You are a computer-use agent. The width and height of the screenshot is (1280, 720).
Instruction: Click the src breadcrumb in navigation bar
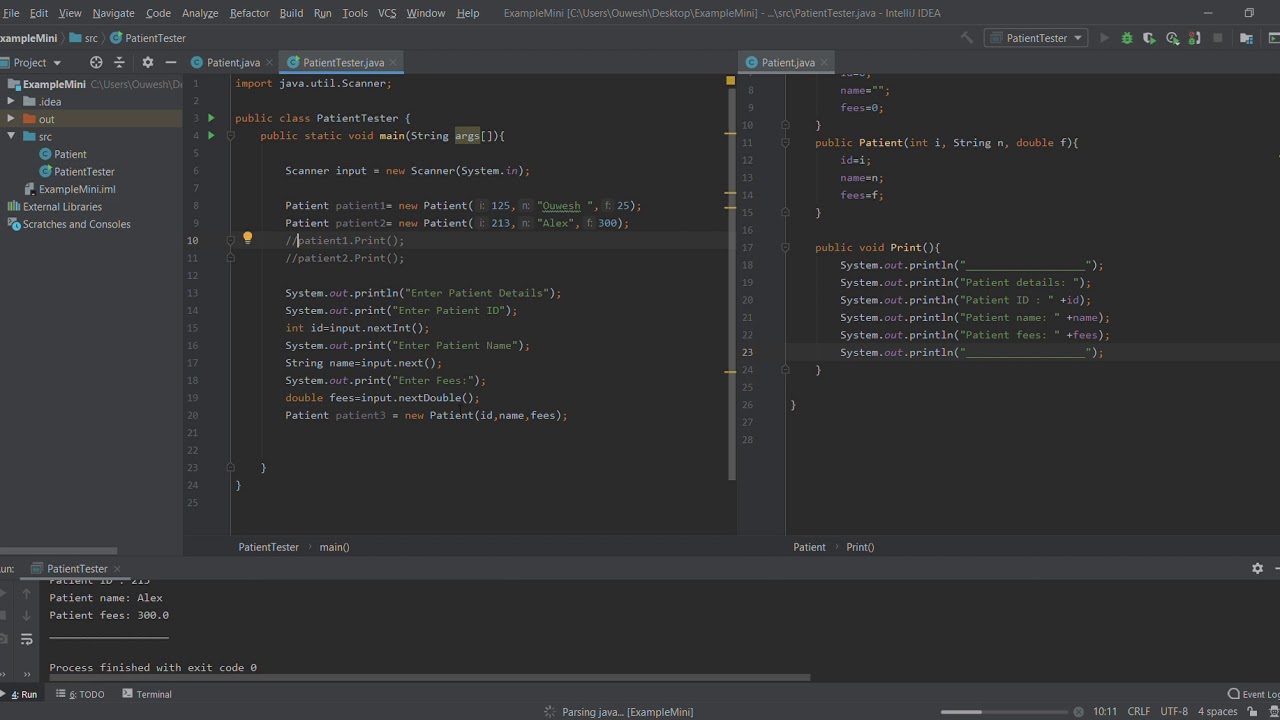coord(84,38)
